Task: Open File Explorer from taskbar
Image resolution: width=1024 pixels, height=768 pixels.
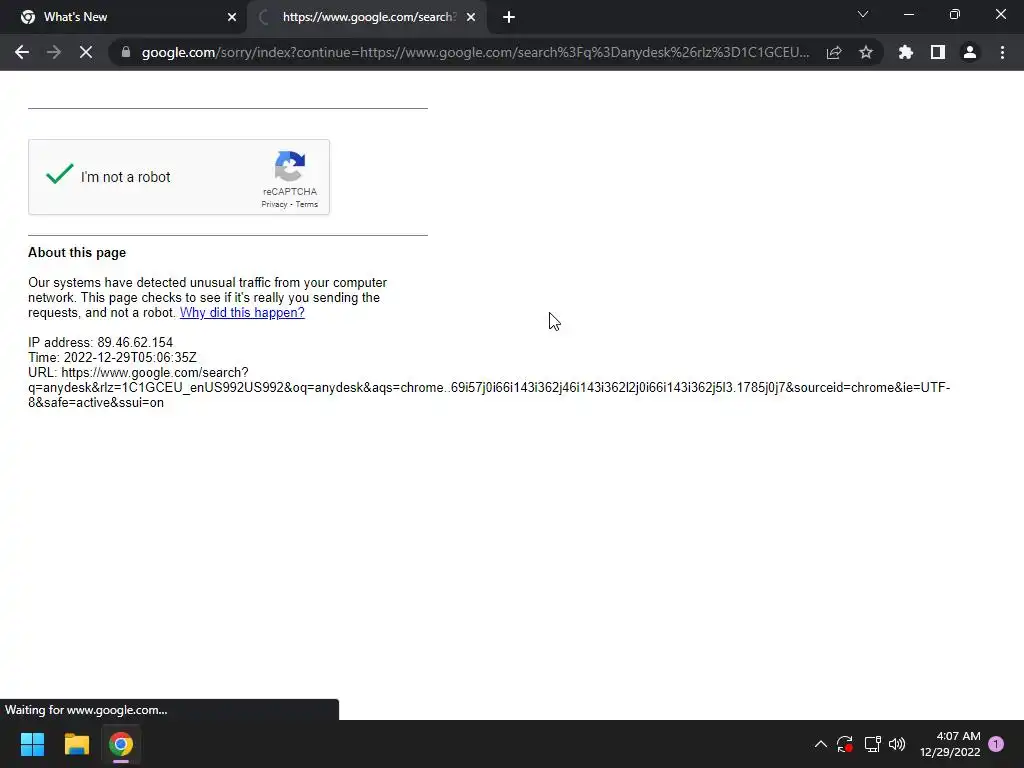Action: [x=76, y=744]
